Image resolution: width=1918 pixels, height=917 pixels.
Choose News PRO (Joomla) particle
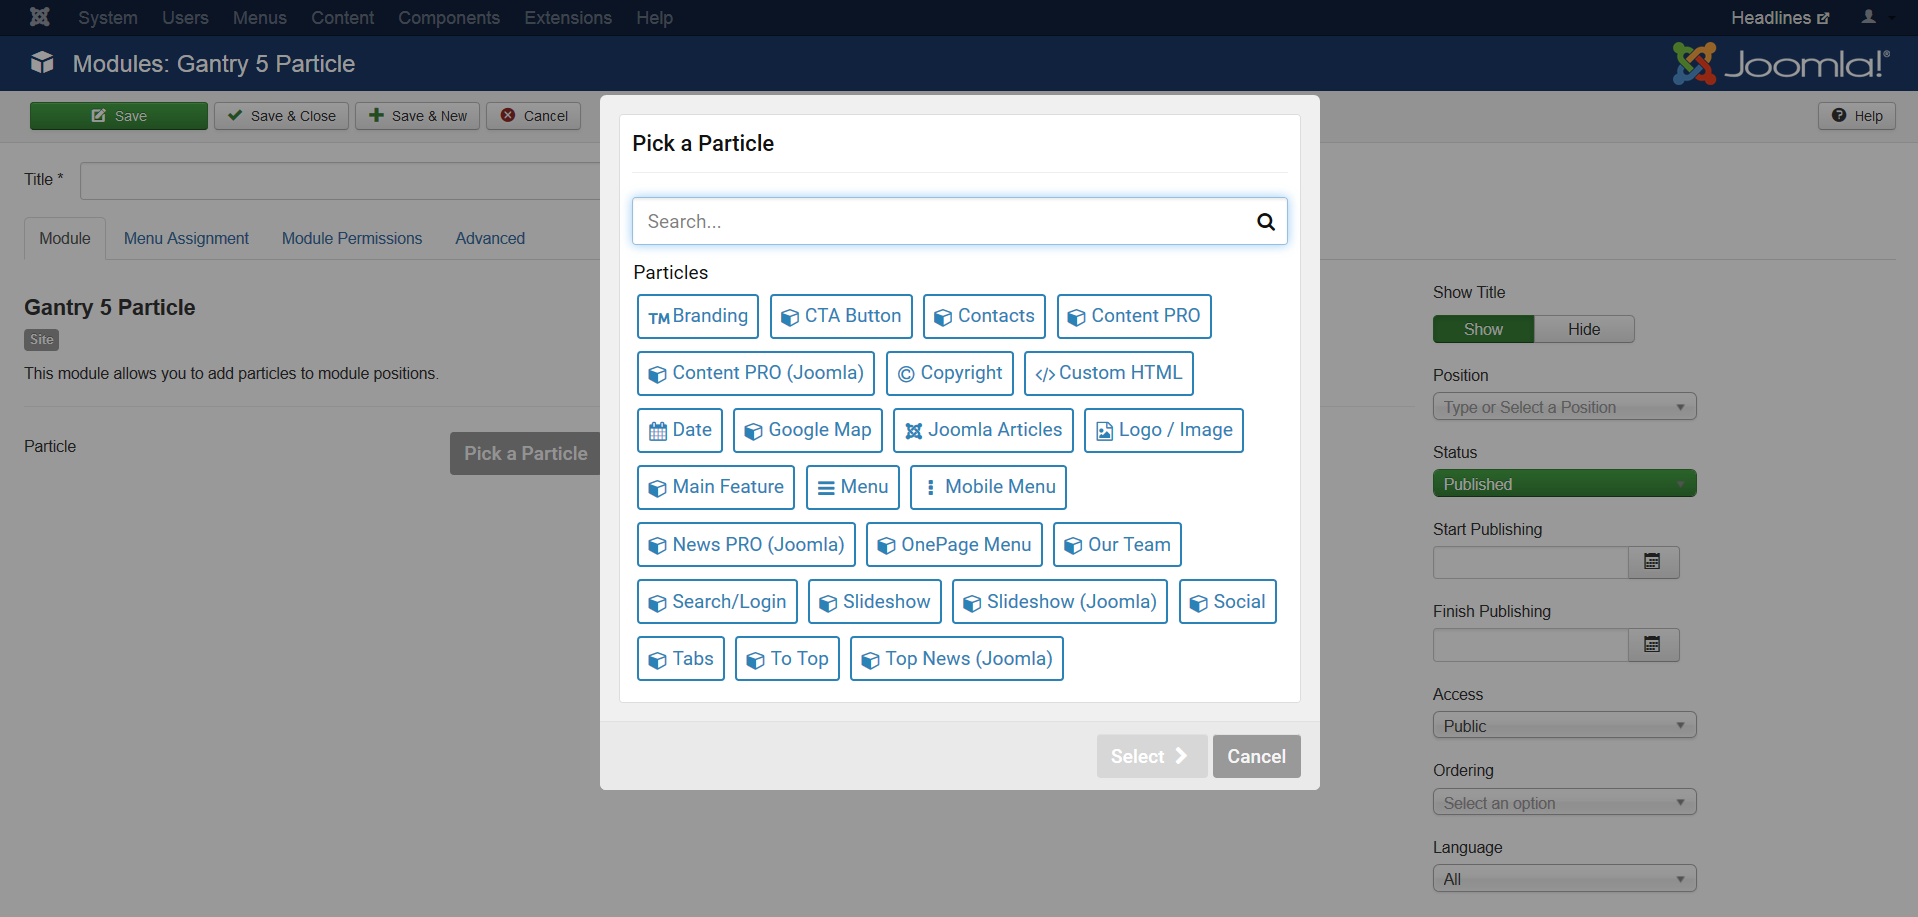(747, 544)
